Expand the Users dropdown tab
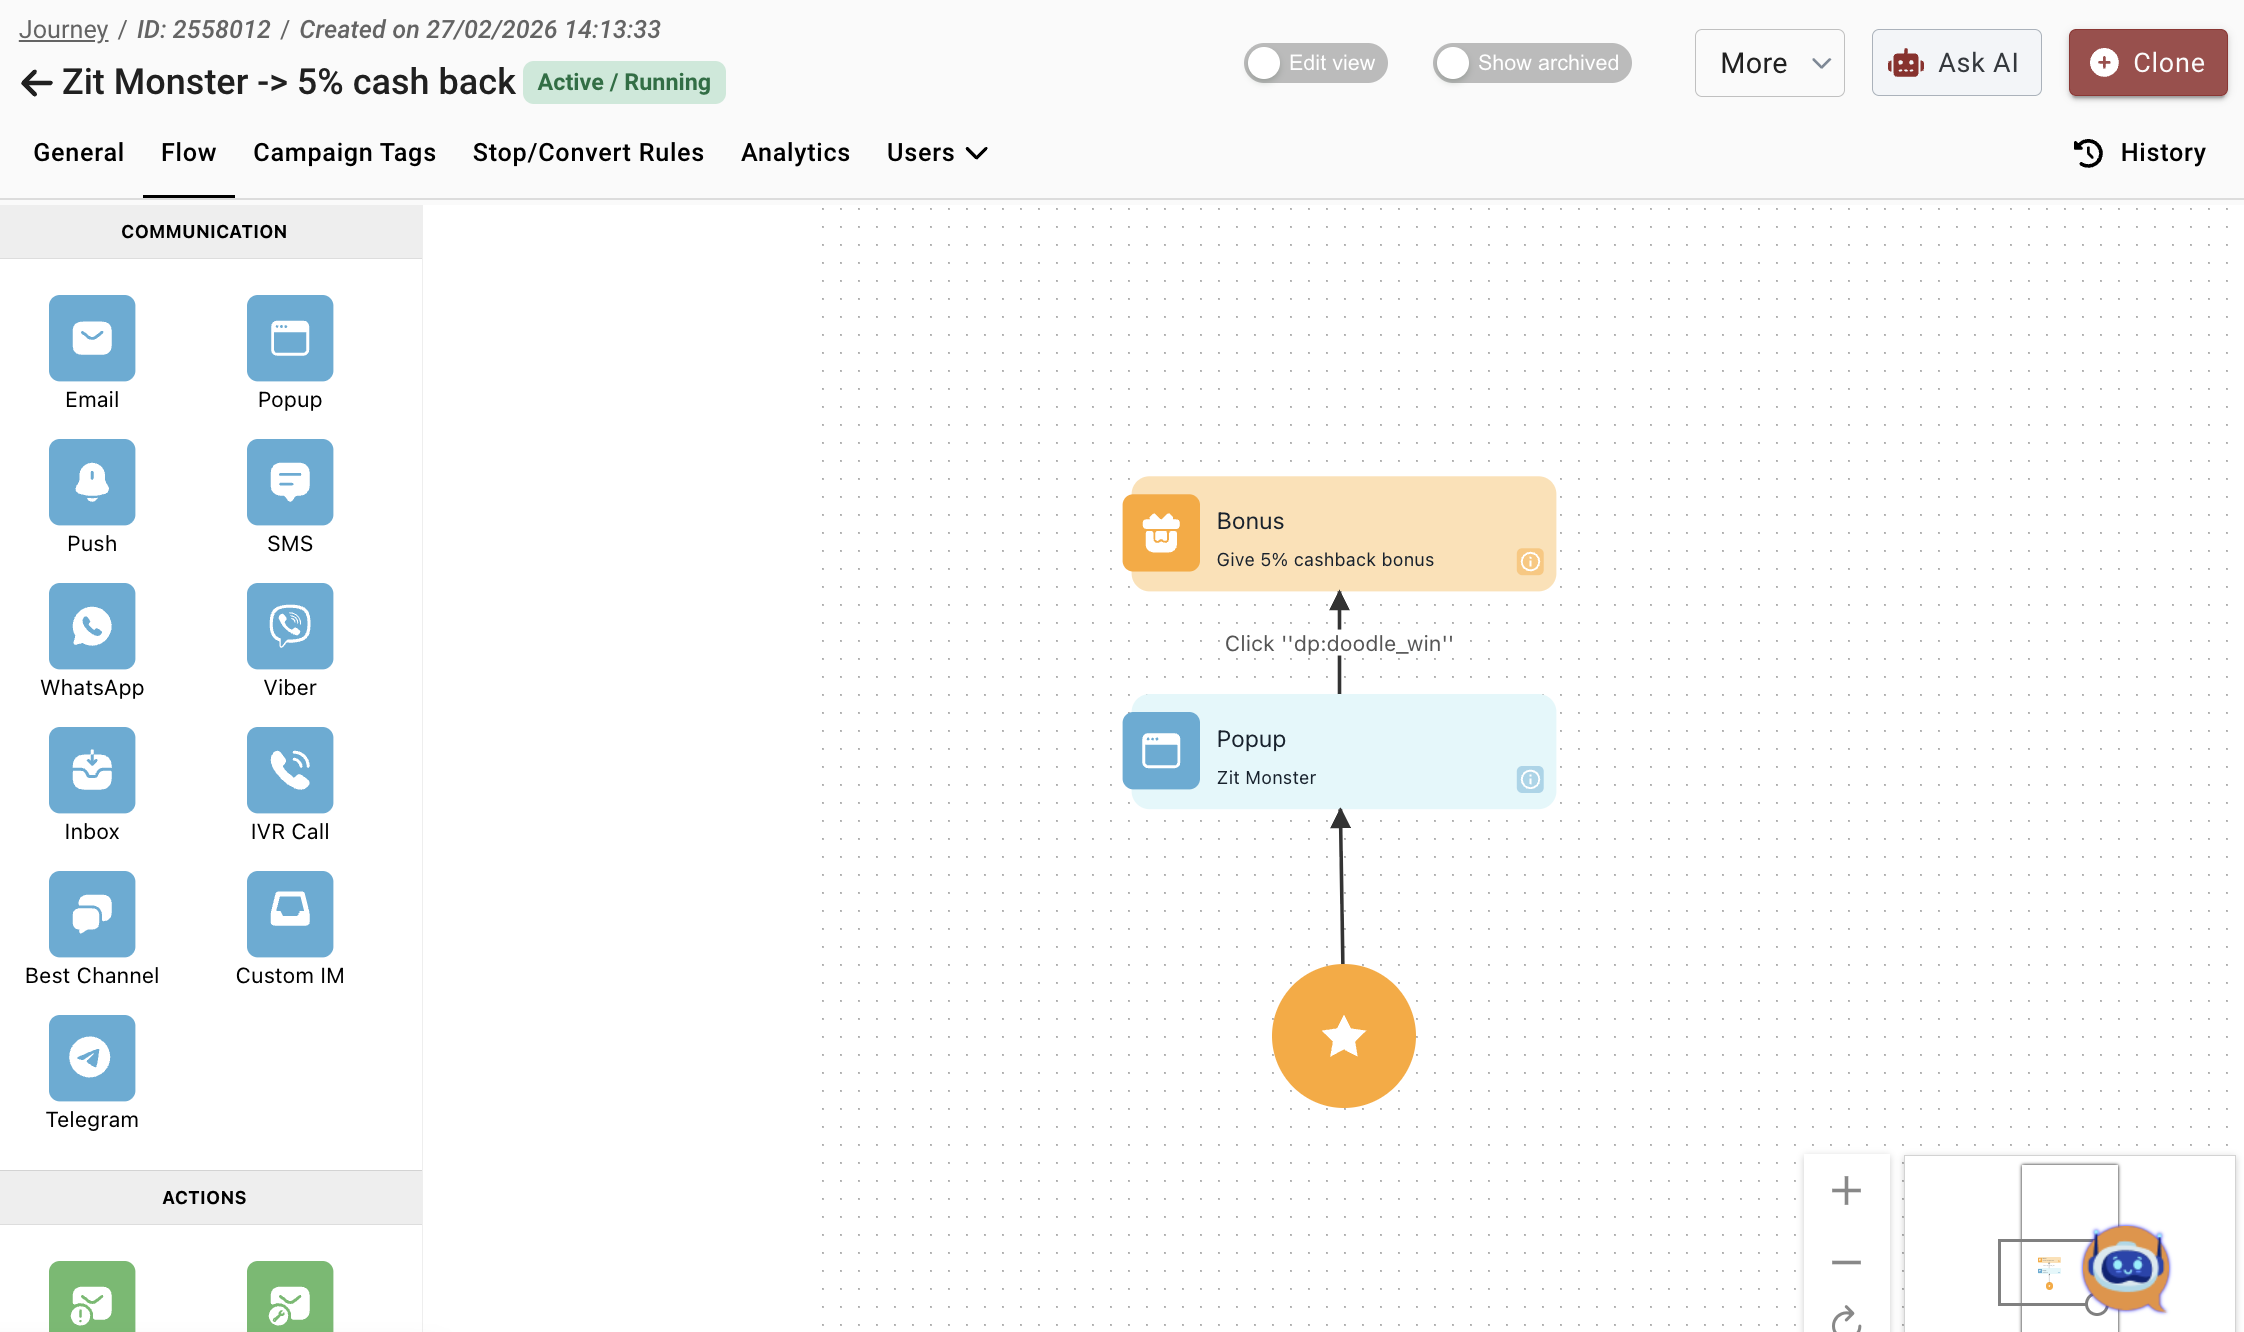The height and width of the screenshot is (1332, 2244). pos(936,153)
